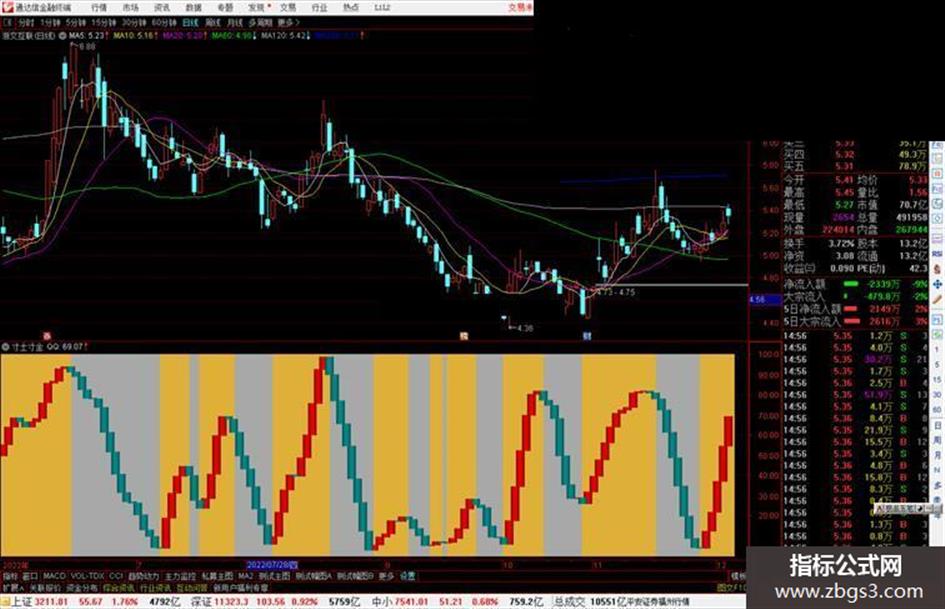Click the N period shortcut in sidebar
This screenshot has height=609, width=945.
(x=937, y=470)
